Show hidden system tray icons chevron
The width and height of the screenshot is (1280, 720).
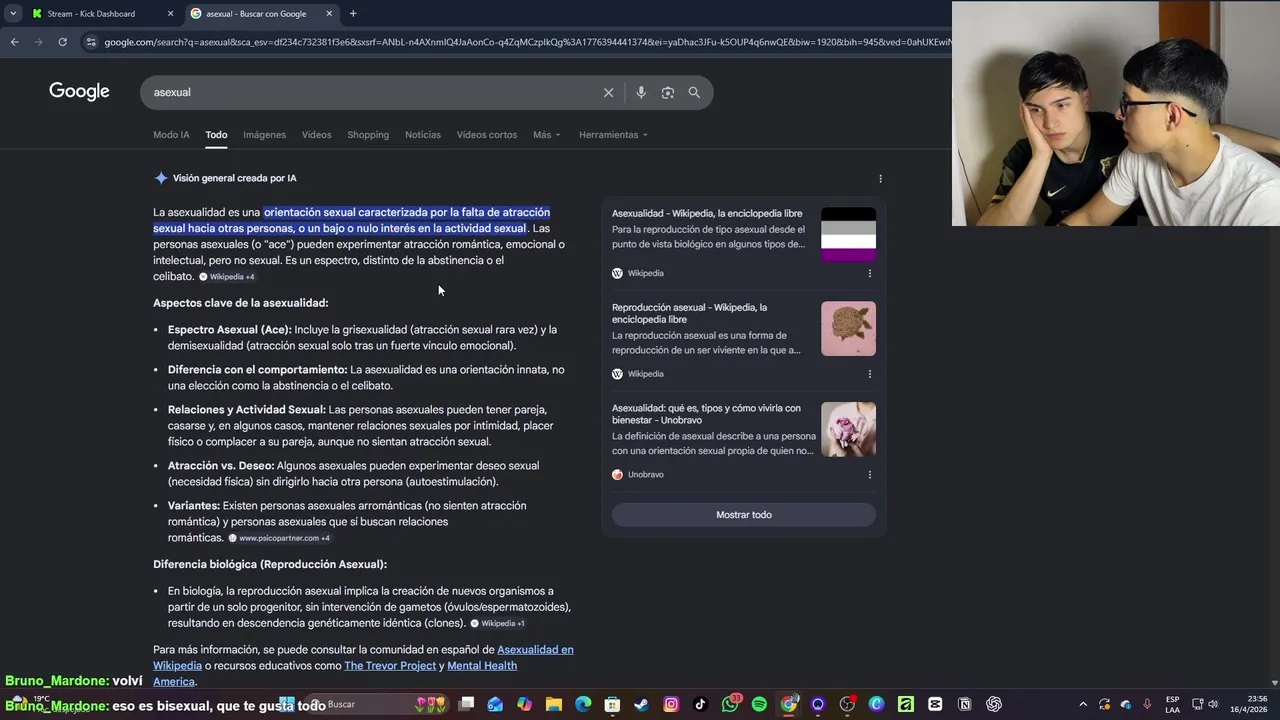point(1083,704)
